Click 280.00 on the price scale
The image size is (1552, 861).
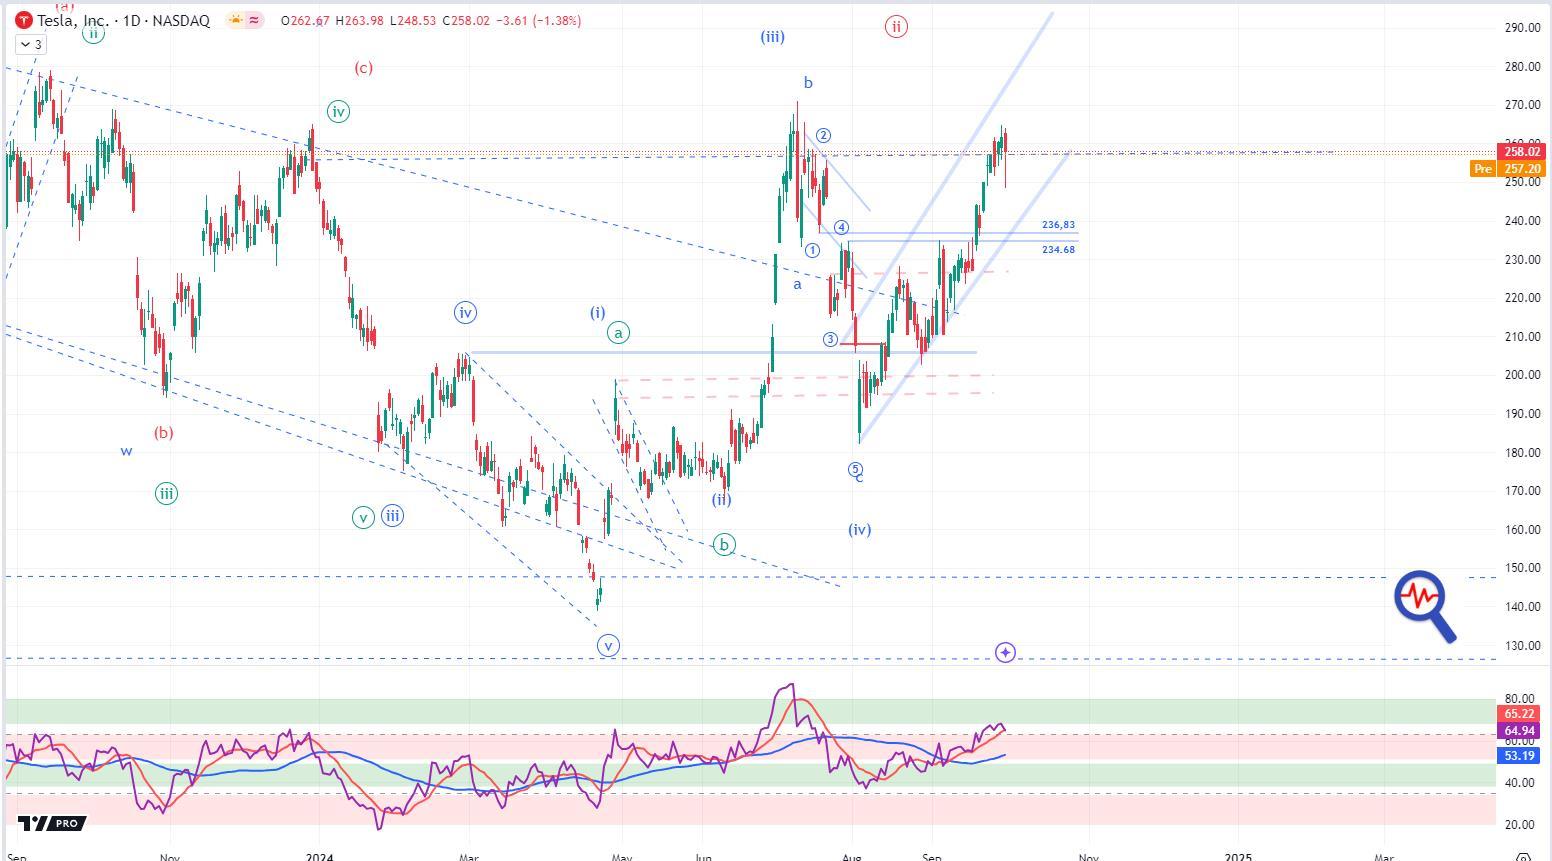click(1521, 67)
